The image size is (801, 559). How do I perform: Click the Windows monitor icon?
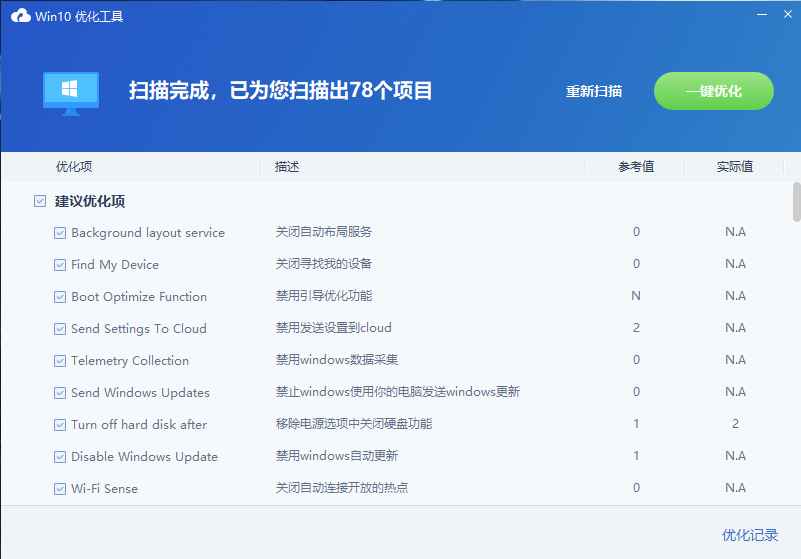pos(71,94)
